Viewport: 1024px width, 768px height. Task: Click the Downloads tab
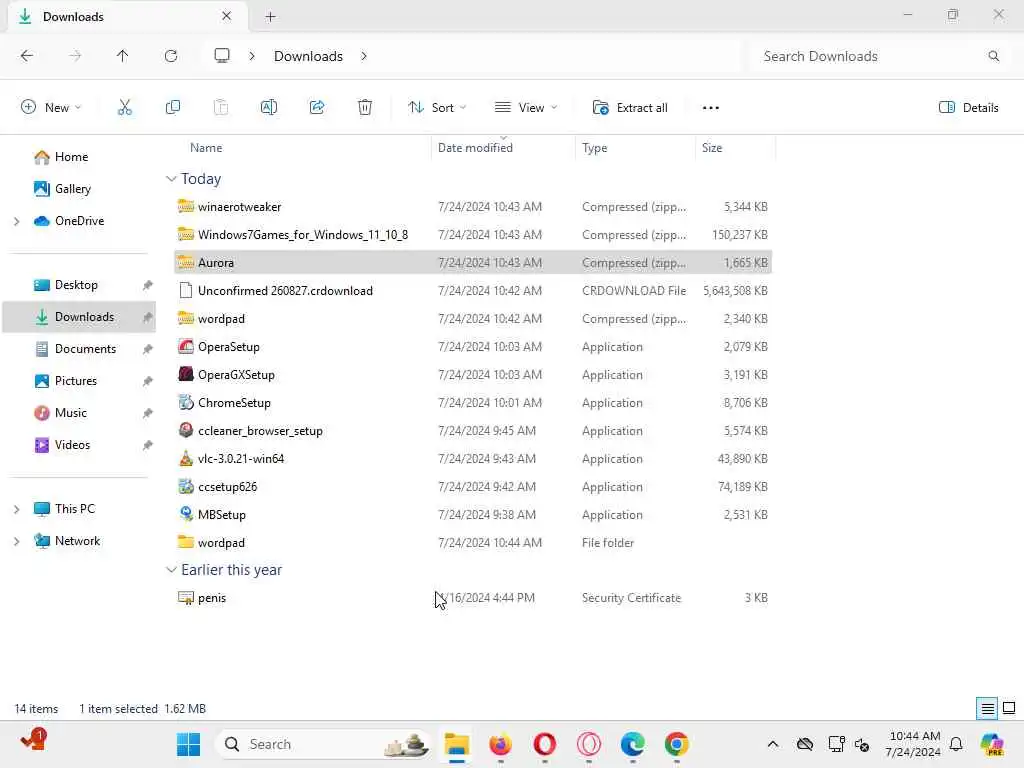pos(127,17)
